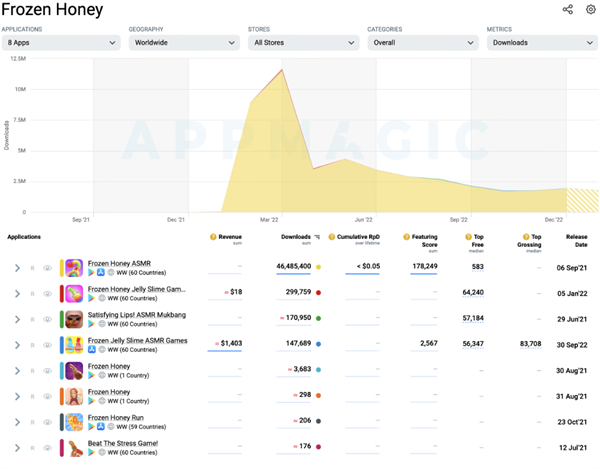Click the Google Play icon under Beat The Stress Game

[x=91, y=452]
